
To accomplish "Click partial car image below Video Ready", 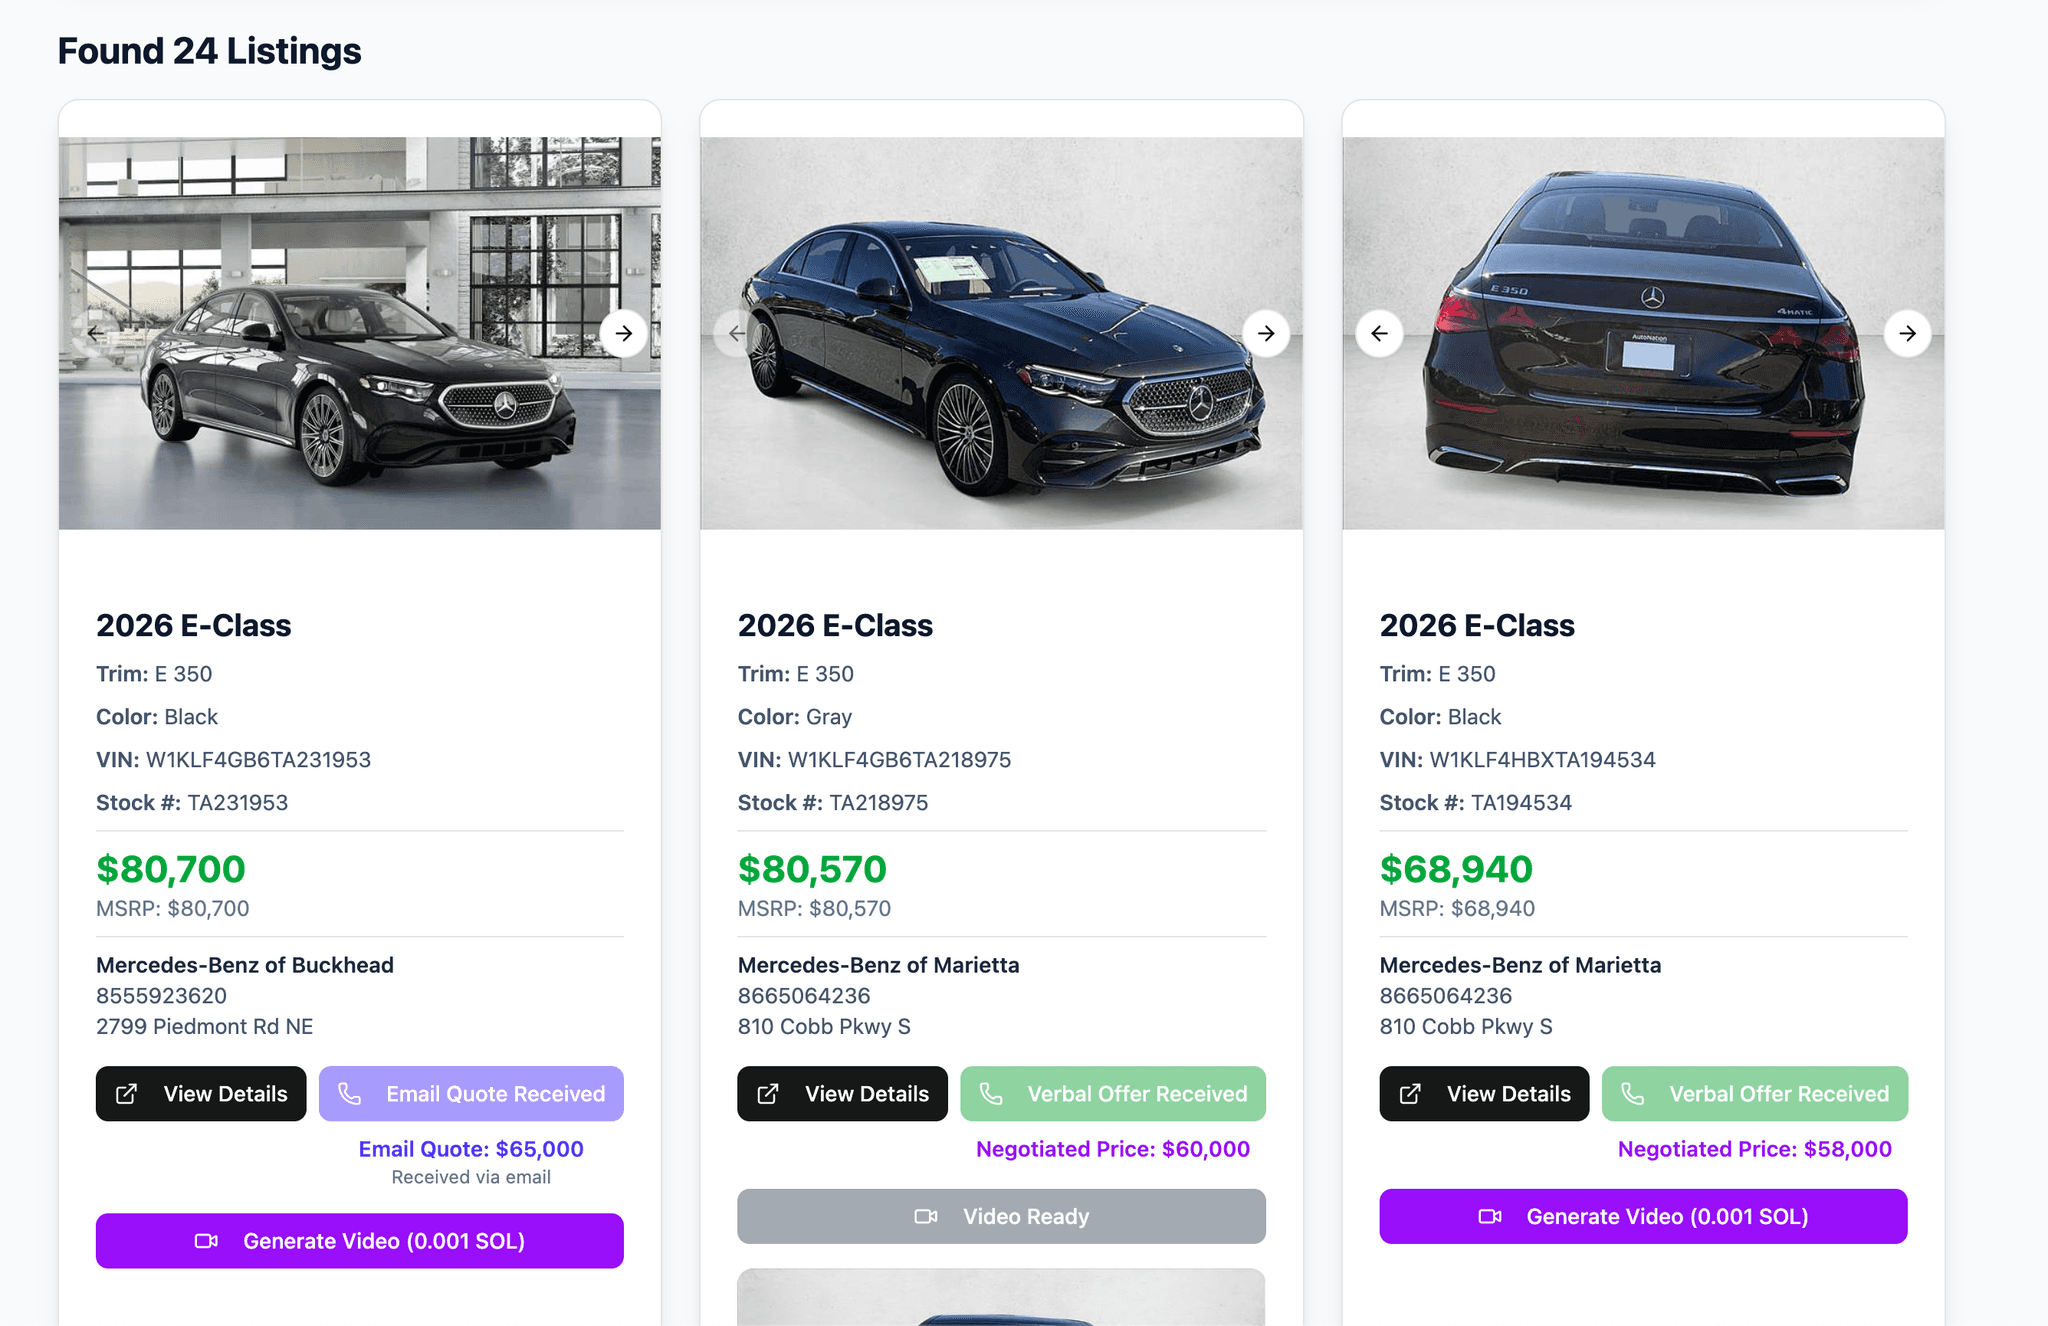I will click(x=1001, y=1298).
